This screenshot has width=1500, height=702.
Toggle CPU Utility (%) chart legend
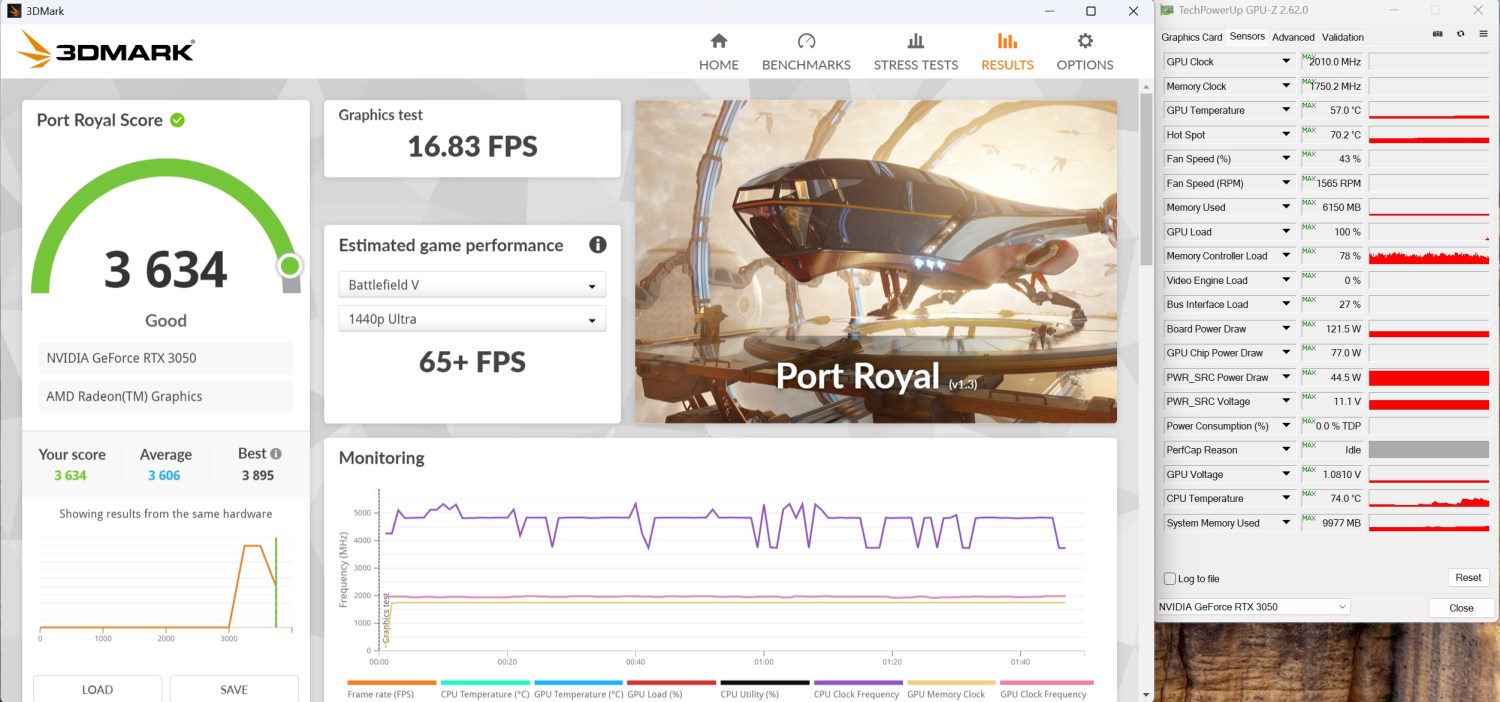pyautogui.click(x=764, y=689)
